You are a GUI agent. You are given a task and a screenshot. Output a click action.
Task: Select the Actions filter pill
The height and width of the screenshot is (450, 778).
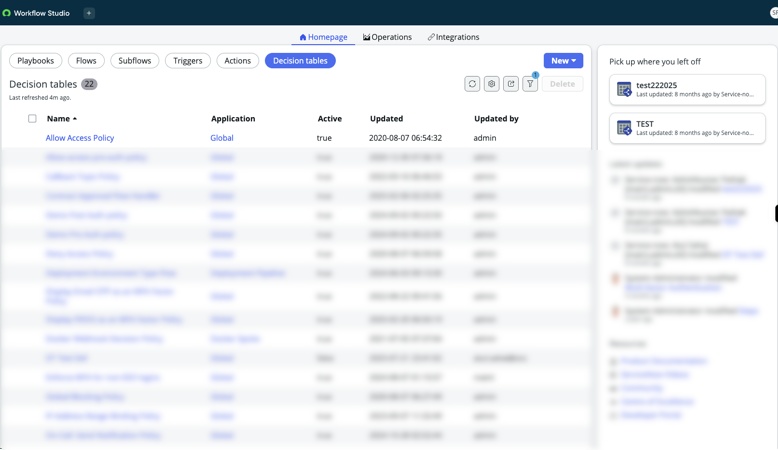pyautogui.click(x=238, y=61)
